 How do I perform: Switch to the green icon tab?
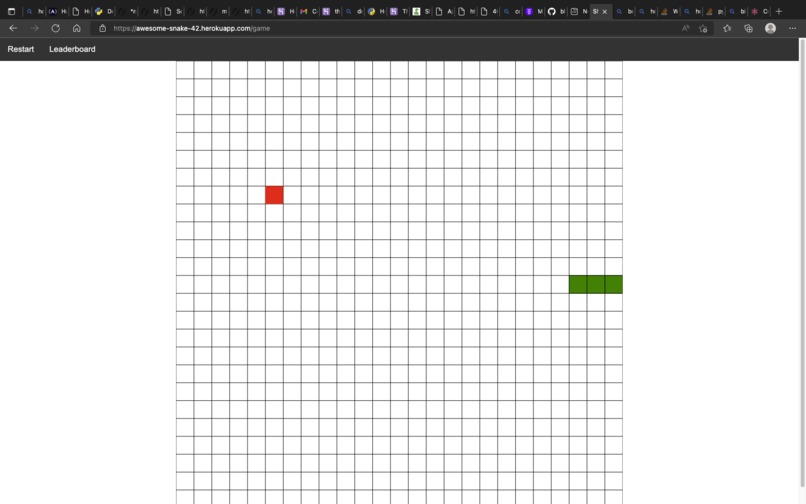pos(420,11)
